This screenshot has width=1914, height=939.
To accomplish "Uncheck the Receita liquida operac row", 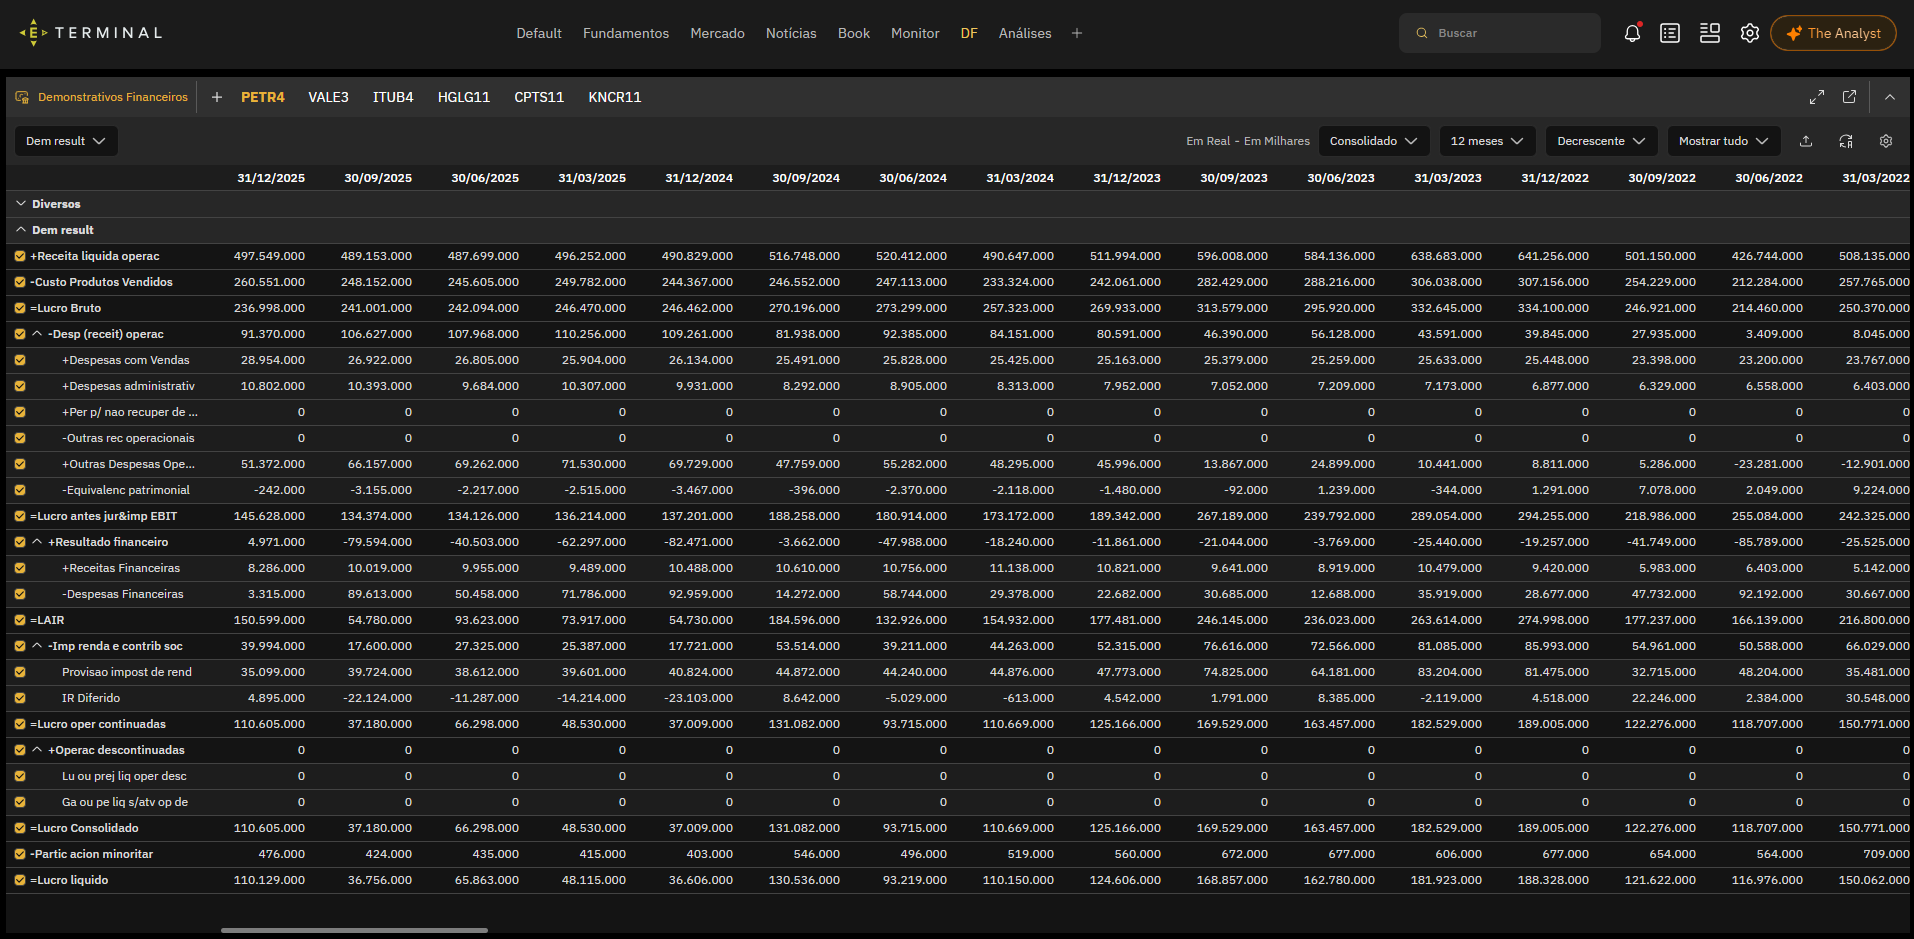I will point(20,256).
